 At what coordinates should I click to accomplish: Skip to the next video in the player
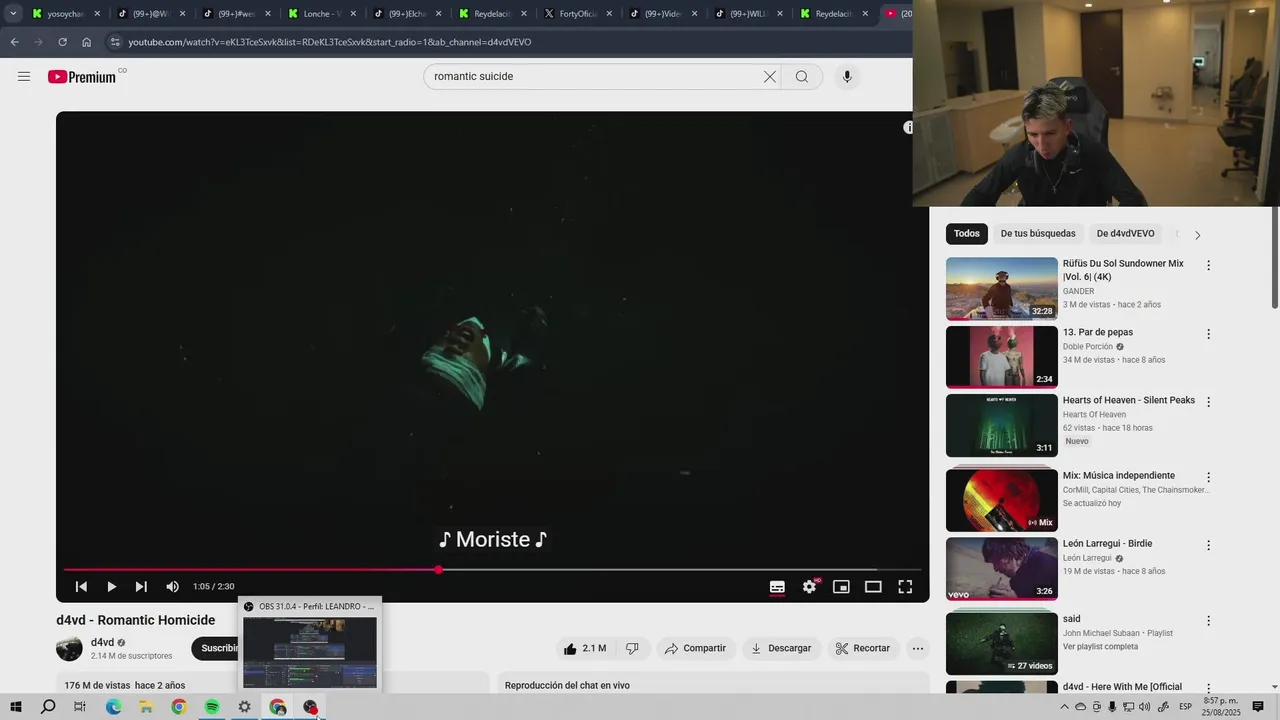pyautogui.click(x=141, y=587)
